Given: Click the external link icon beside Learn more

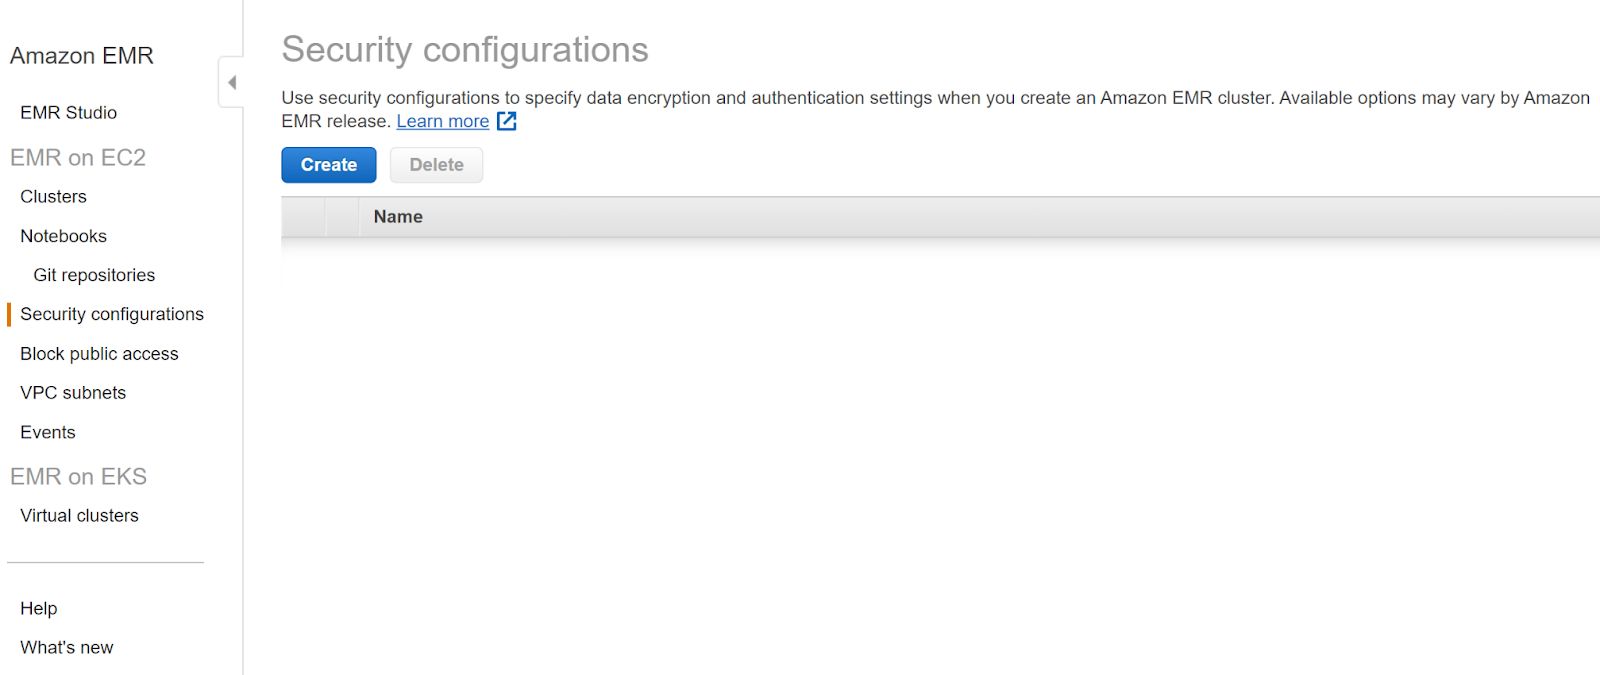Looking at the screenshot, I should click(507, 121).
